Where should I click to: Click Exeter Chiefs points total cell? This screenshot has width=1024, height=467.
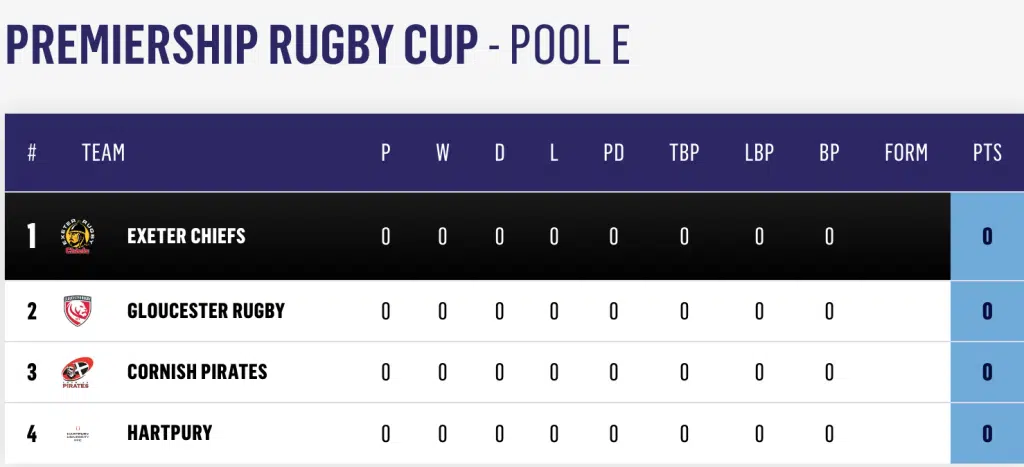(x=987, y=236)
